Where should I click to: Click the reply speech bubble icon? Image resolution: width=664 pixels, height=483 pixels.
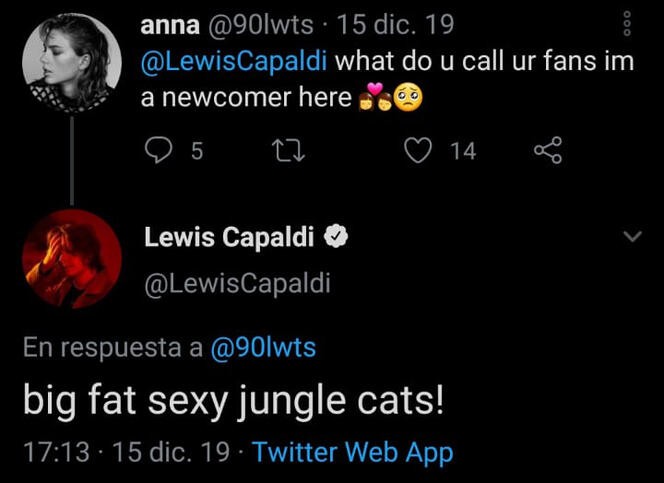(160, 150)
